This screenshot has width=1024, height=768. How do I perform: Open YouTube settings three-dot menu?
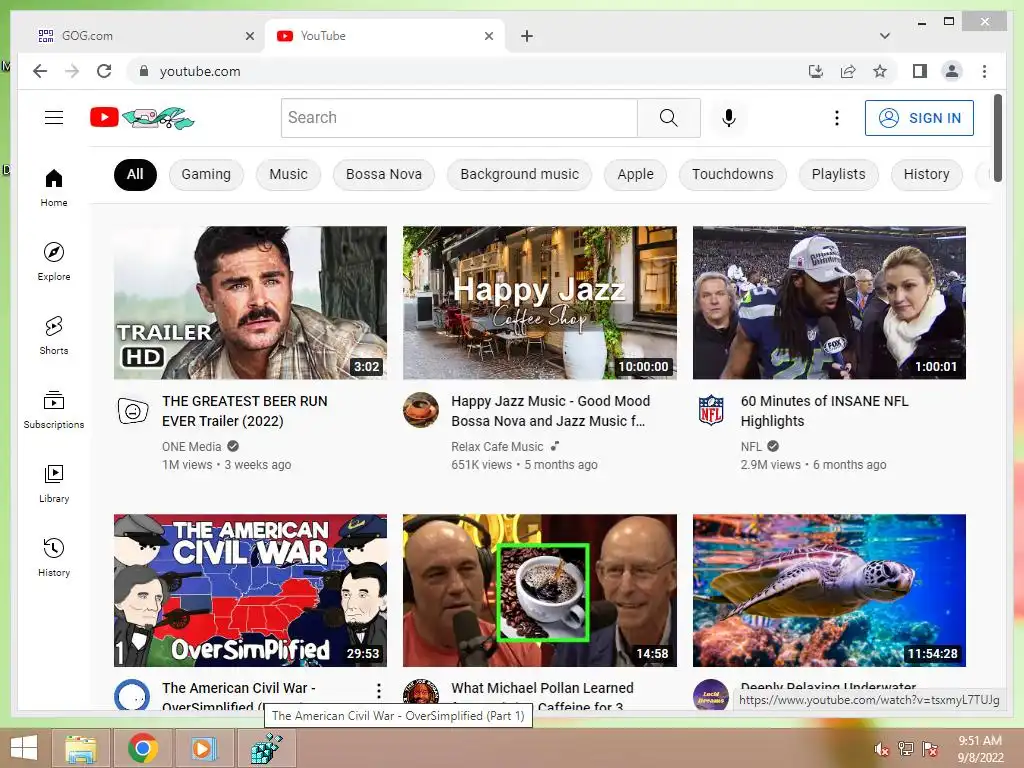coord(837,118)
